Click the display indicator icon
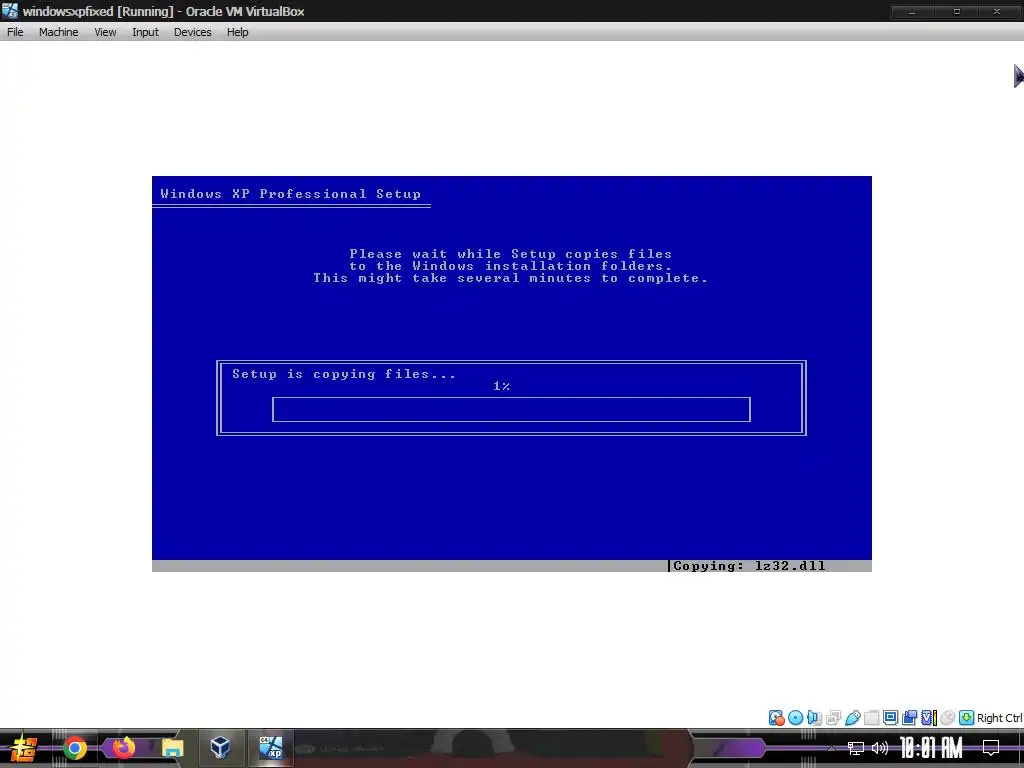Image resolution: width=1024 pixels, height=768 pixels. coord(890,718)
